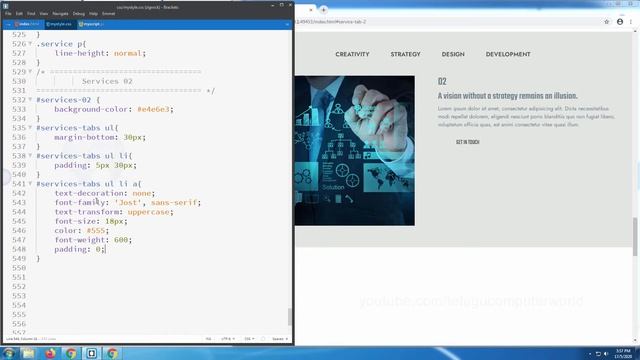Click the Brackets editor vertical scrollbar thumb
The width and height of the screenshot is (640, 360).
click(290, 317)
